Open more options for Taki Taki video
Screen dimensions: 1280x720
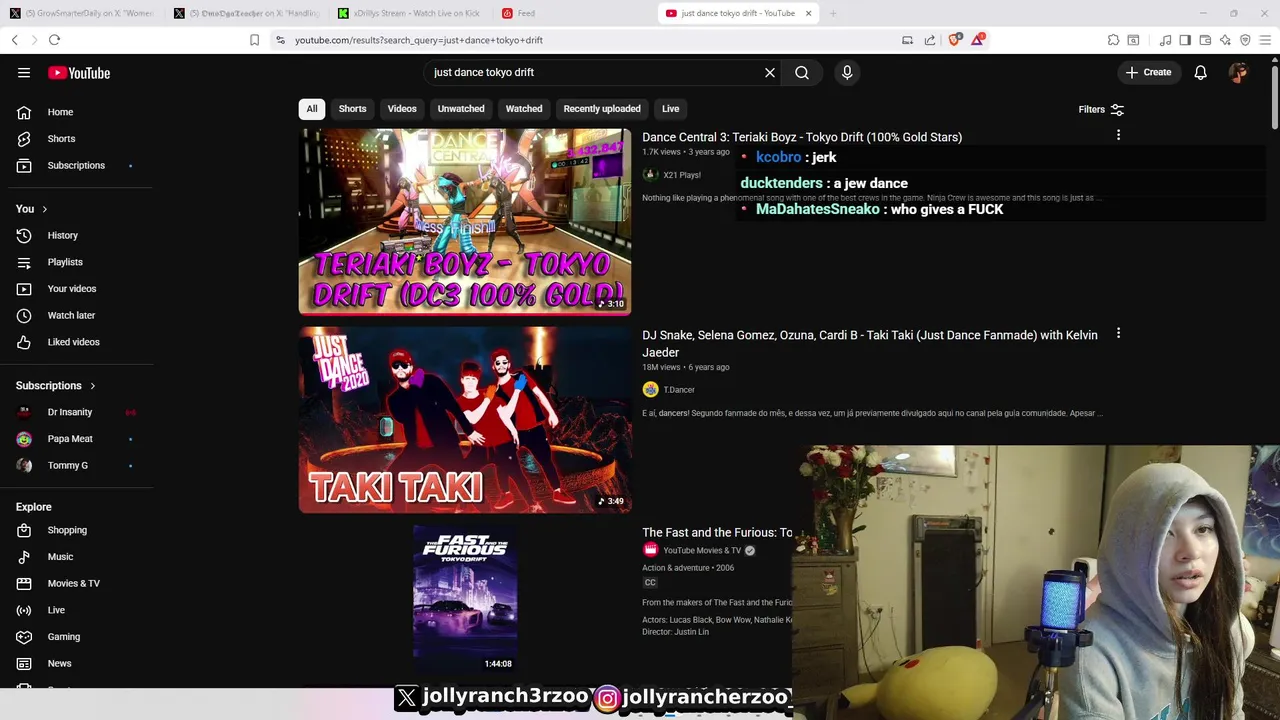point(1118,333)
